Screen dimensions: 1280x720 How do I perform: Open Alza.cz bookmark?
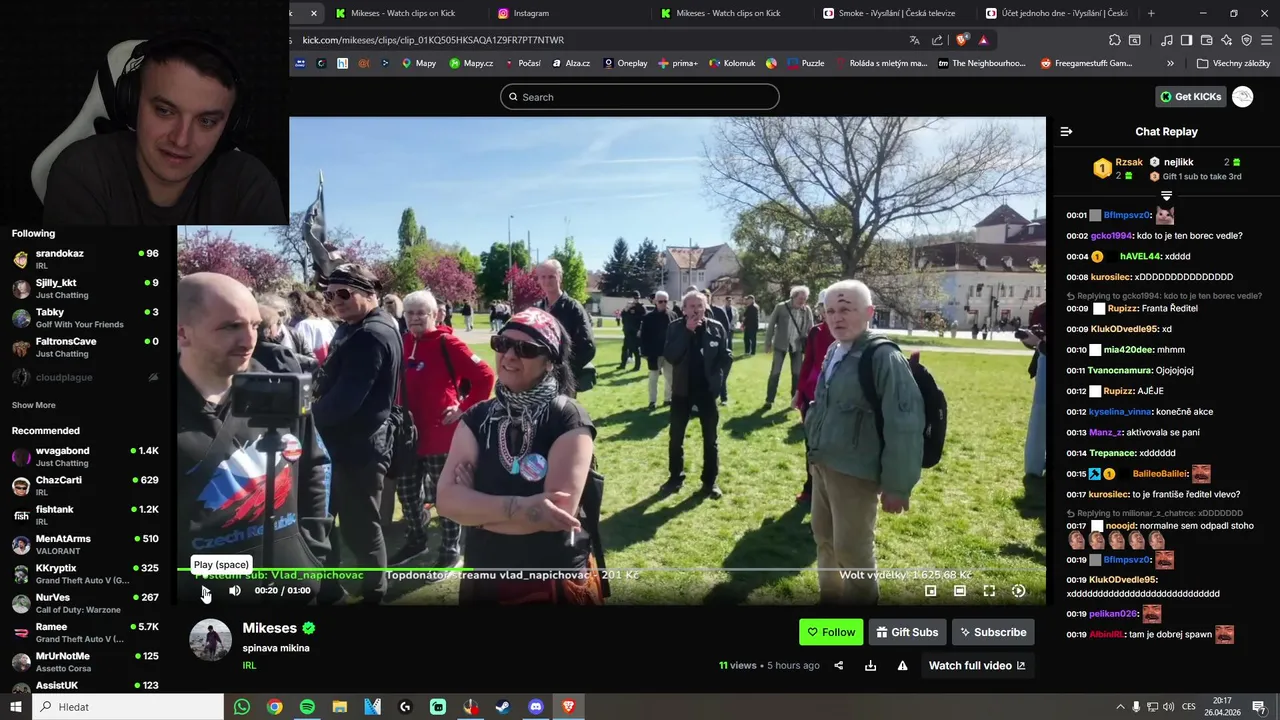click(x=571, y=63)
